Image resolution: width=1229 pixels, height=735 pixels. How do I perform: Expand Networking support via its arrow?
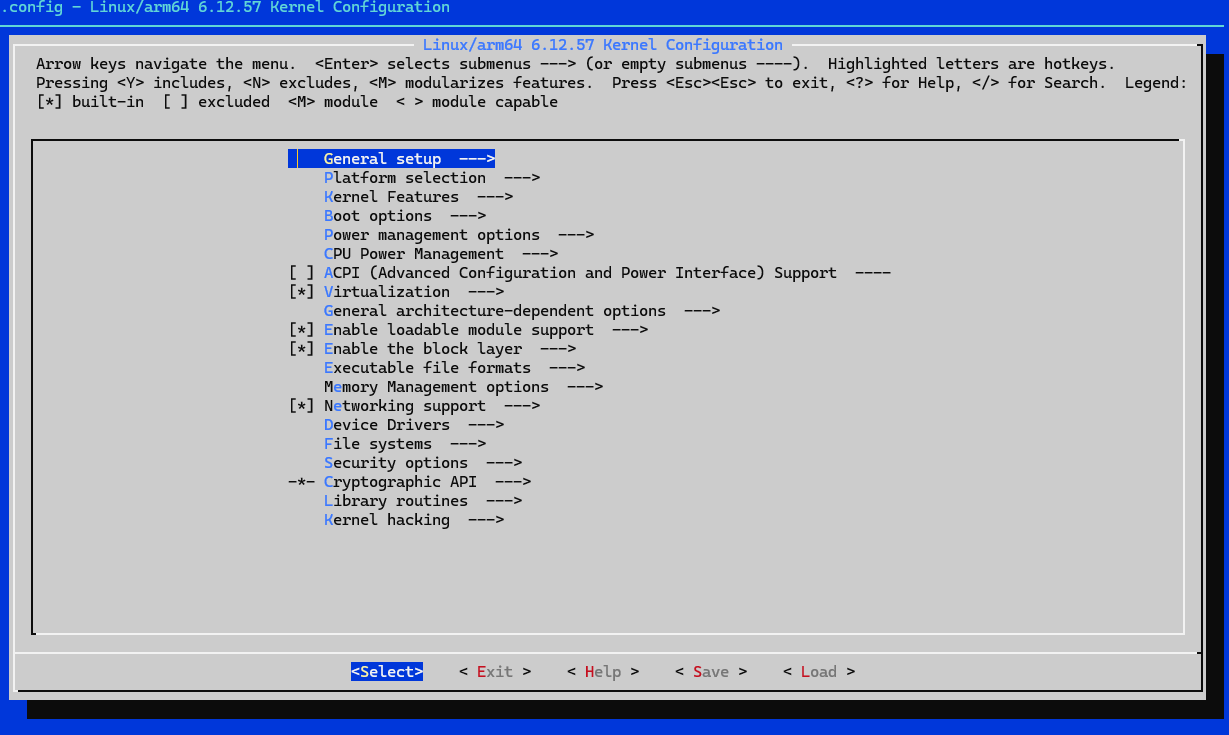click(522, 406)
